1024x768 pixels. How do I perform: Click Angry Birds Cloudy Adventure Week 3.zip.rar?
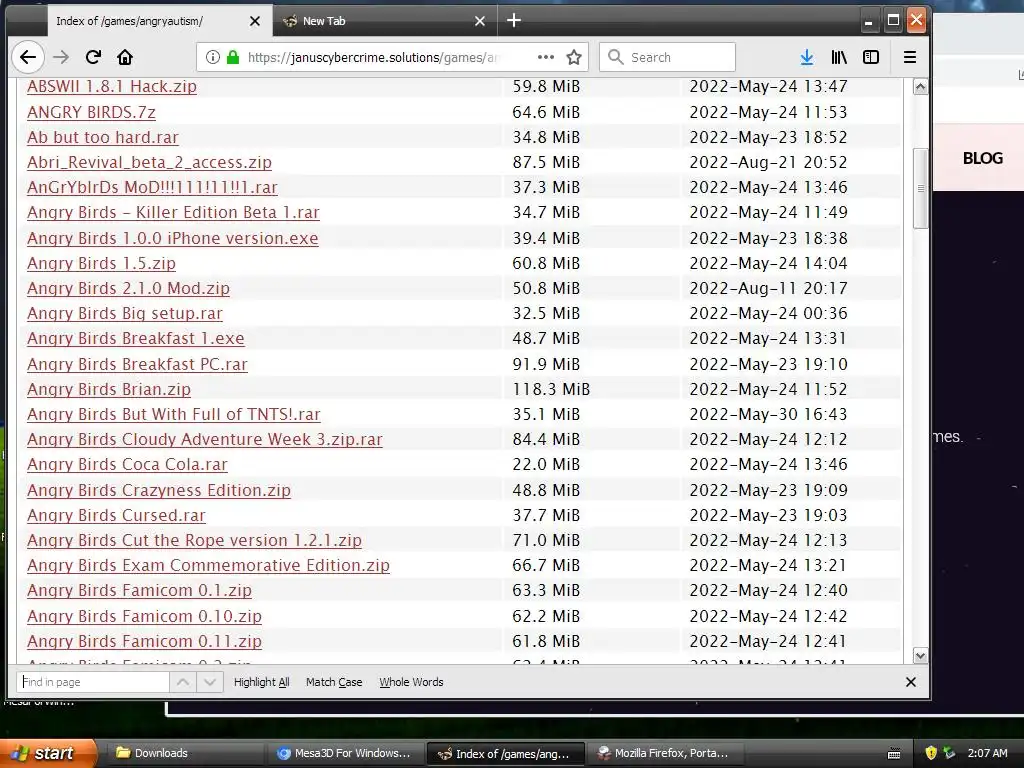tap(204, 439)
